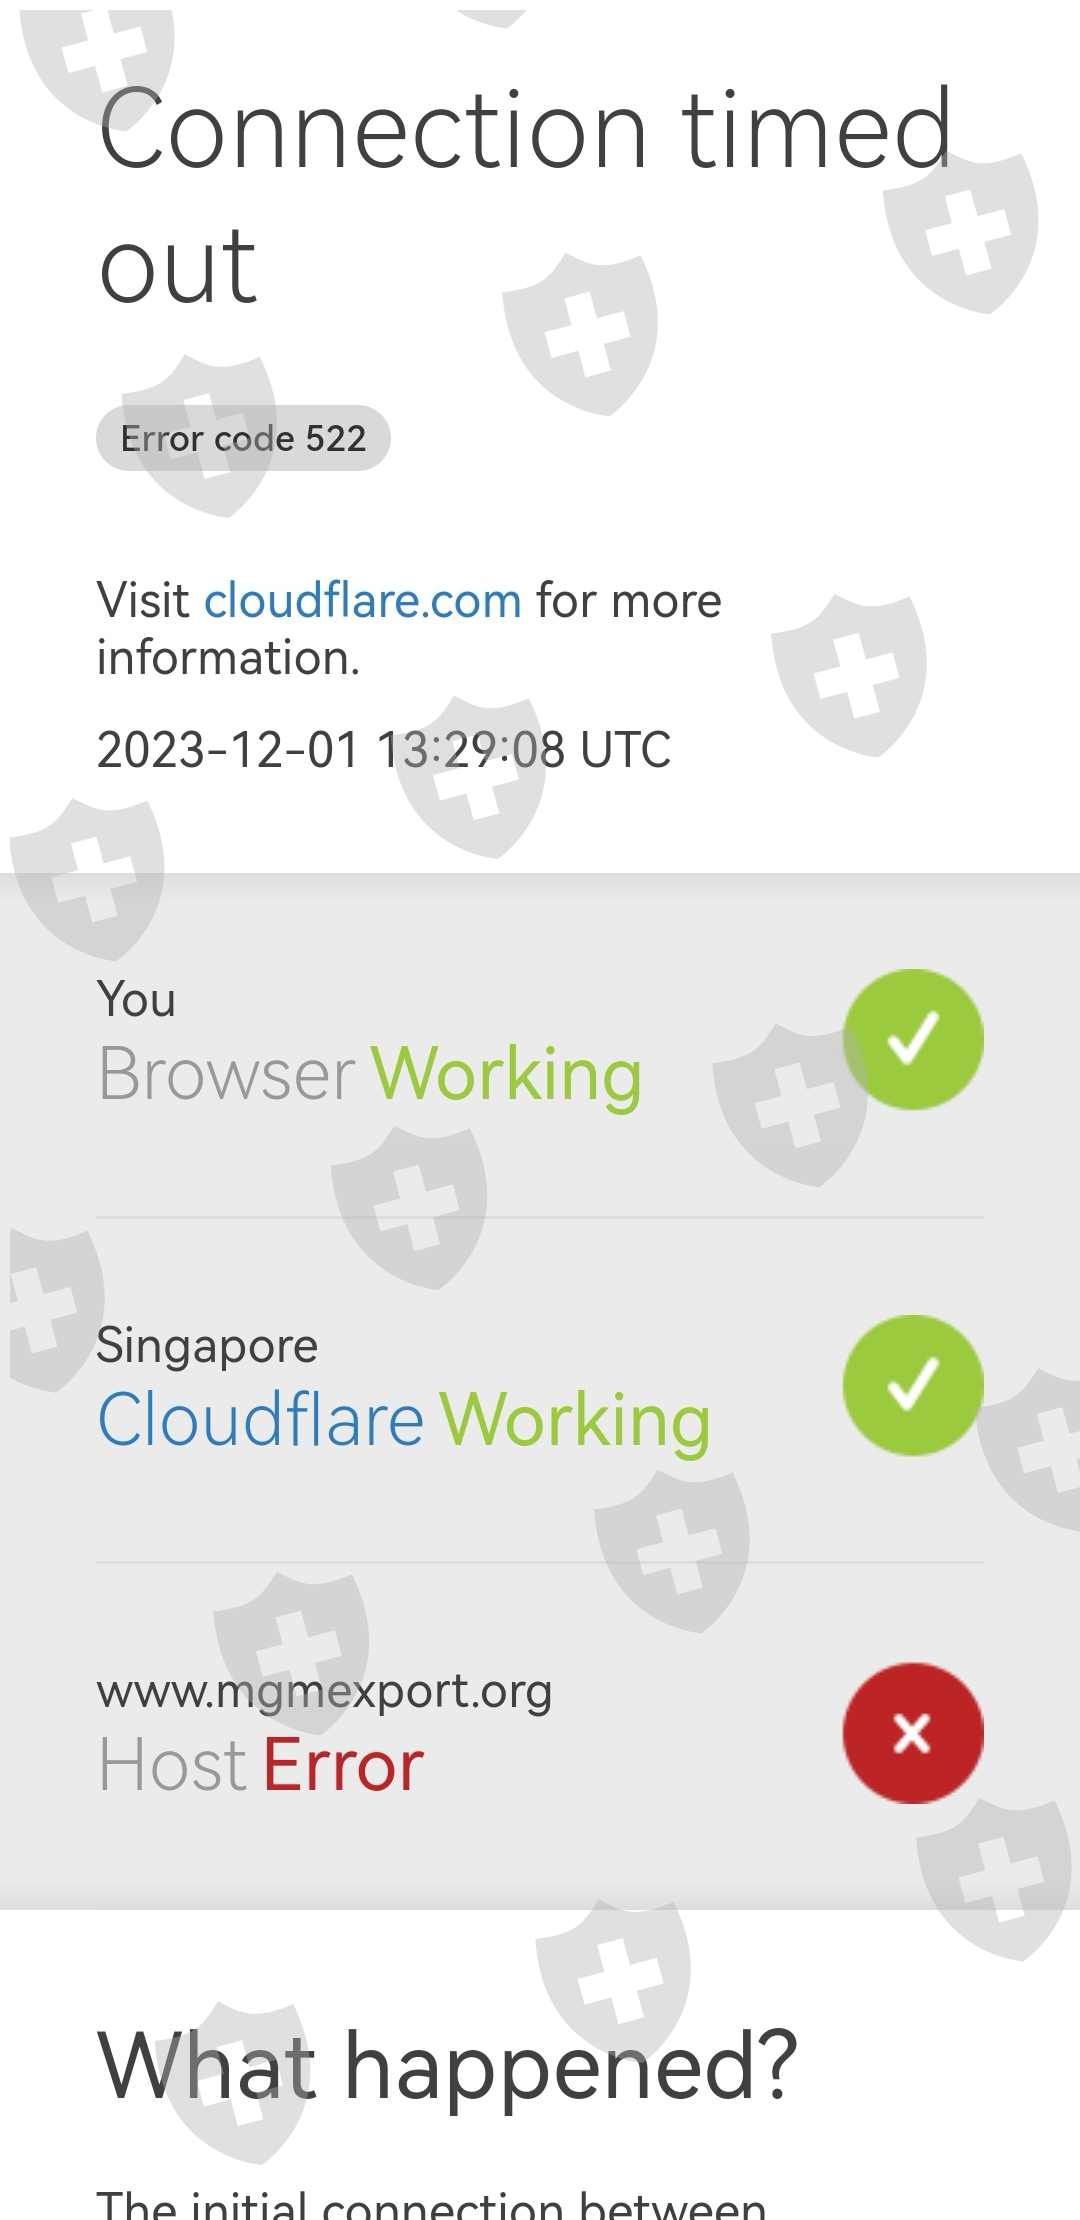Click the shield watermark directly below 'Cloudflare Working'
This screenshot has width=1080, height=2220.
[673, 1552]
